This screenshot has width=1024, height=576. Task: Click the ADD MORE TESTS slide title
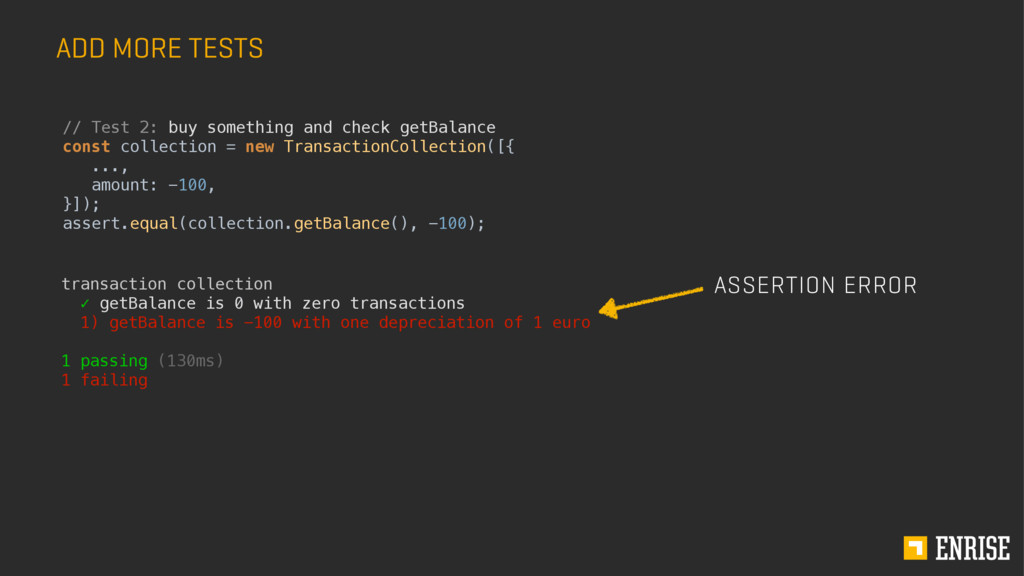point(159,49)
